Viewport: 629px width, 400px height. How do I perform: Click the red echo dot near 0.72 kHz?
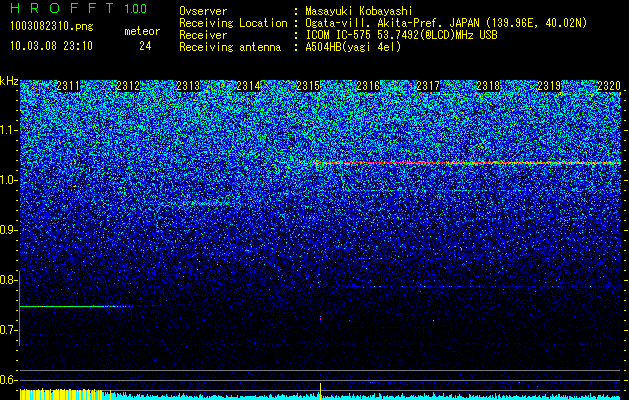(321, 319)
